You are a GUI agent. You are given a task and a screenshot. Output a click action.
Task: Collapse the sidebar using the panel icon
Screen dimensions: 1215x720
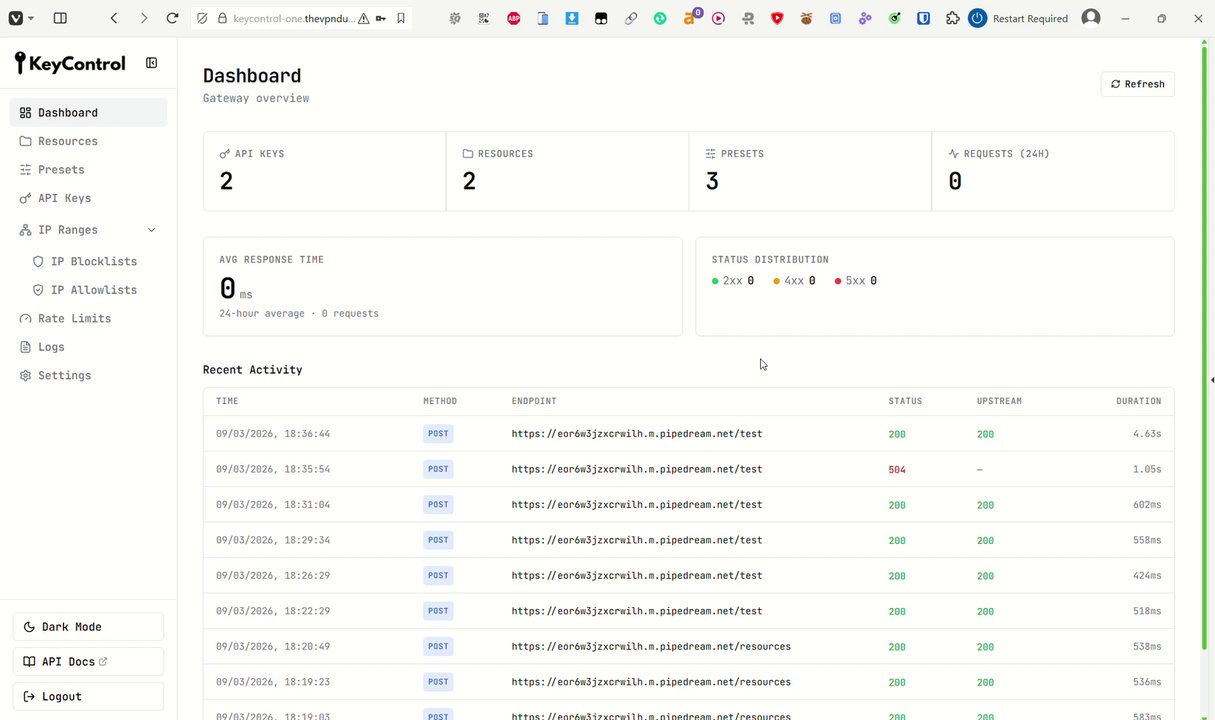tap(152, 63)
